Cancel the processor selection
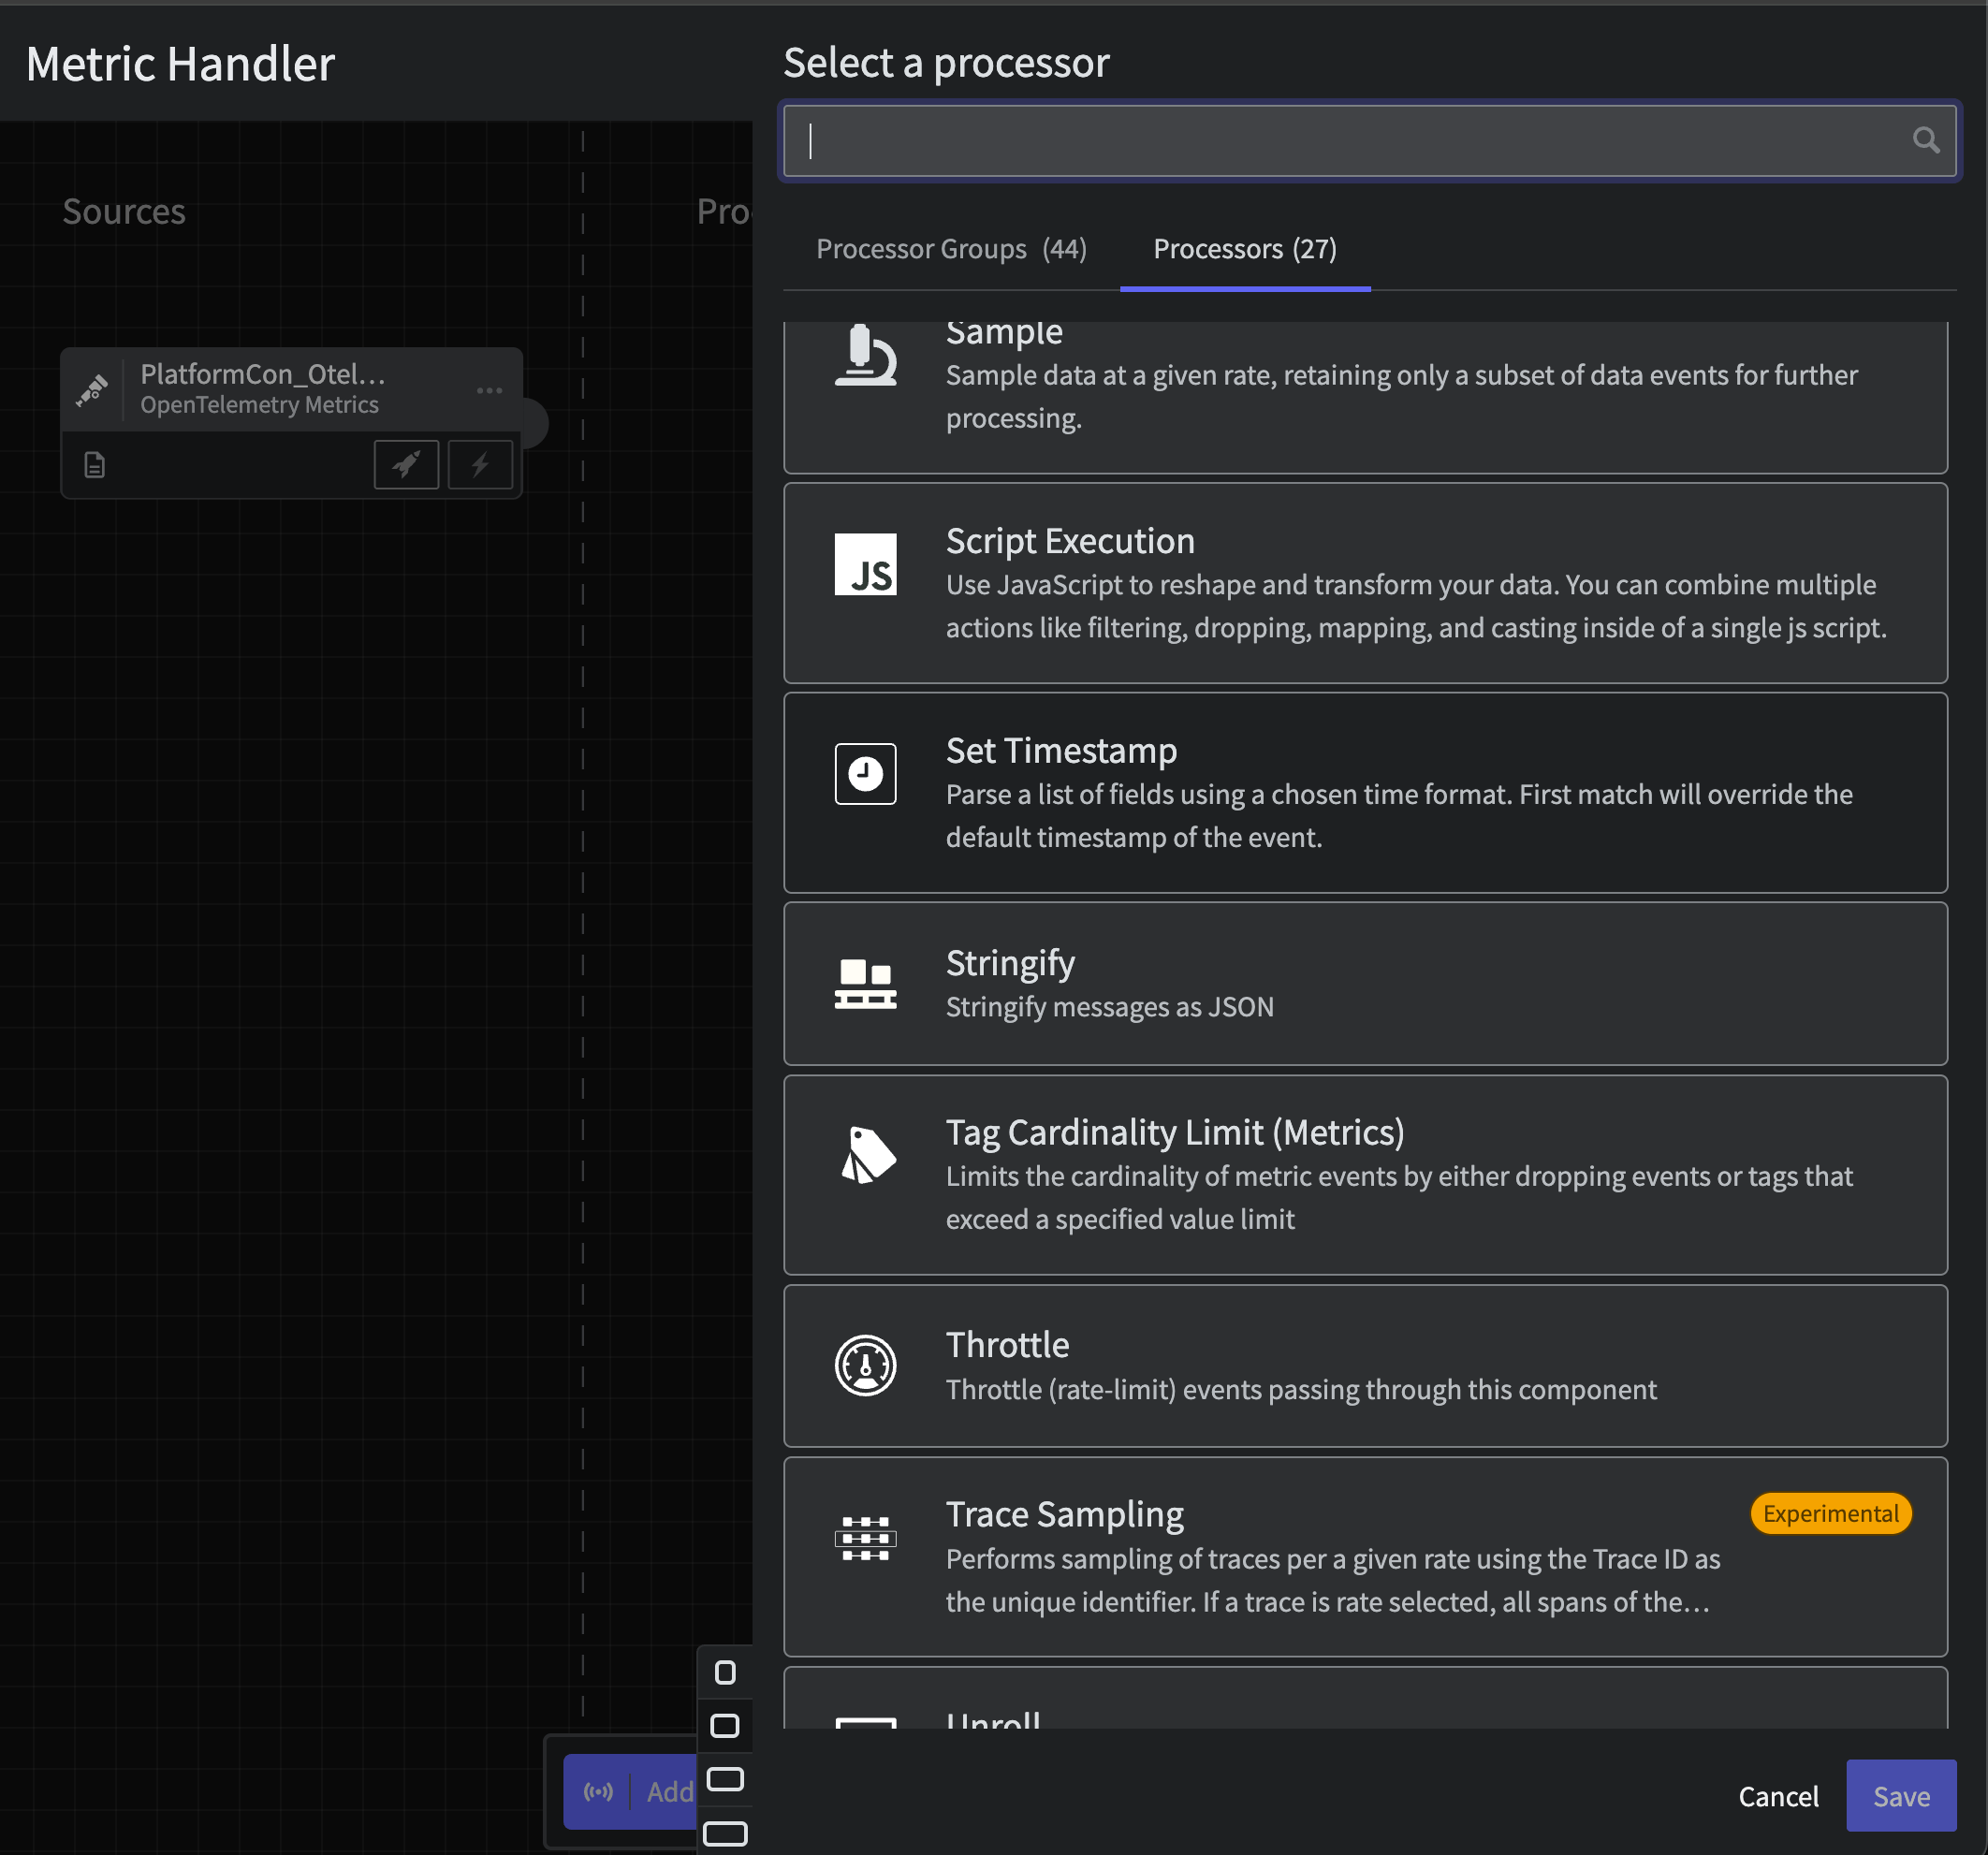Viewport: 1988px width, 1855px height. [x=1778, y=1796]
